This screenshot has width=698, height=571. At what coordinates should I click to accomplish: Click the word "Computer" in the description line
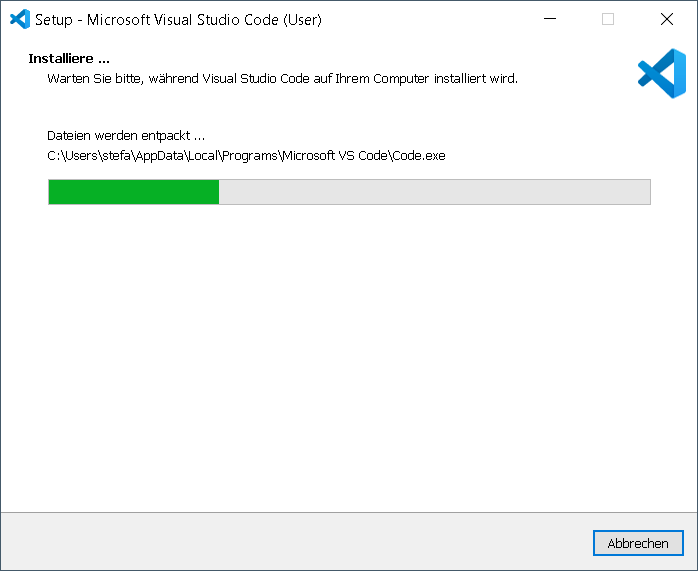coord(407,78)
